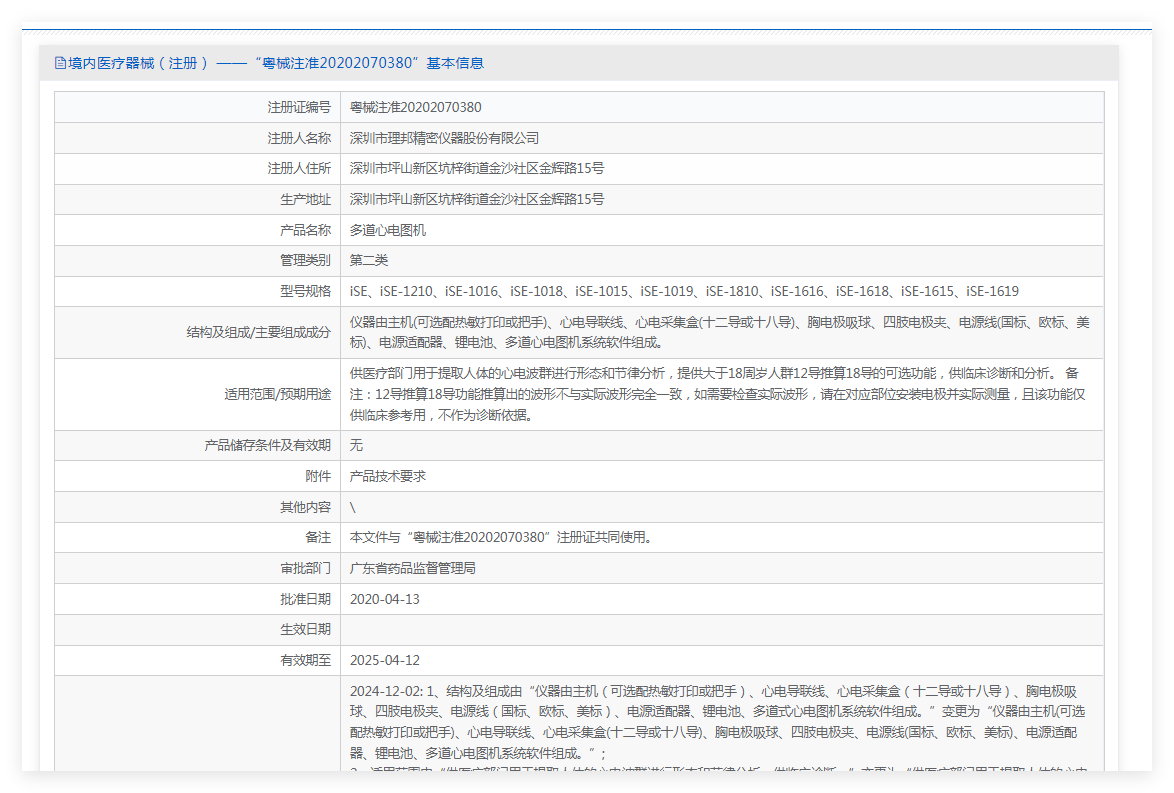Click the label 型号规格
Image resolution: width=1174 pixels, height=793 pixels.
click(x=305, y=291)
